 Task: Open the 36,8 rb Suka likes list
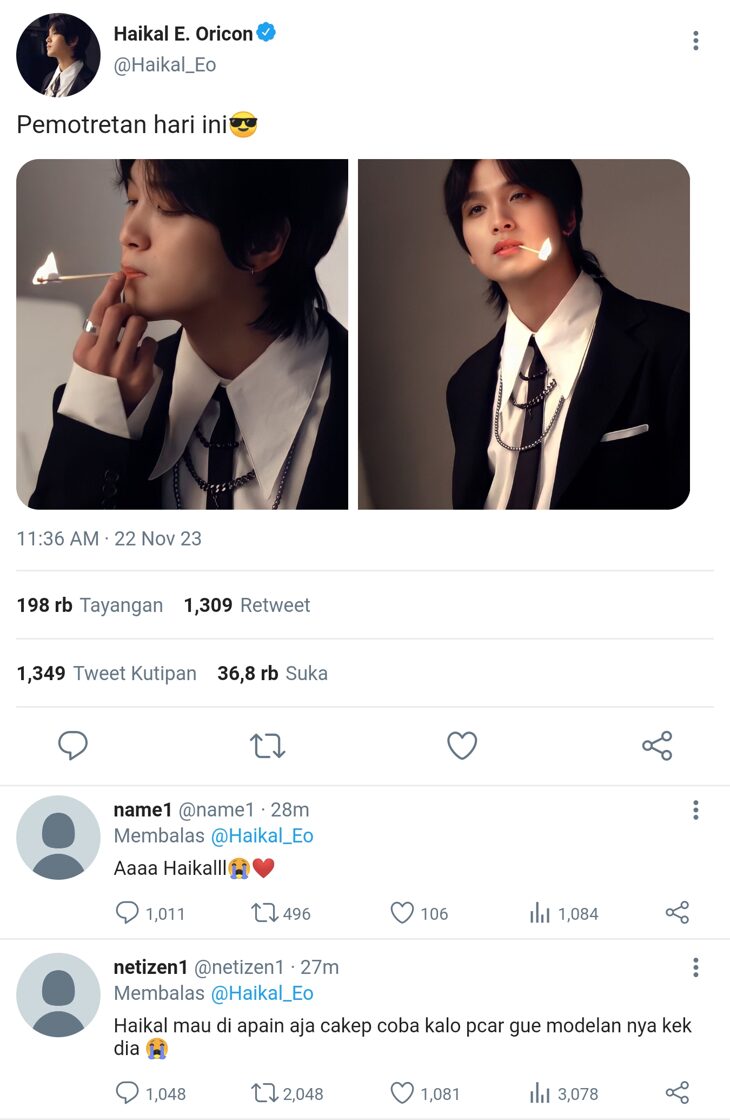tap(272, 673)
